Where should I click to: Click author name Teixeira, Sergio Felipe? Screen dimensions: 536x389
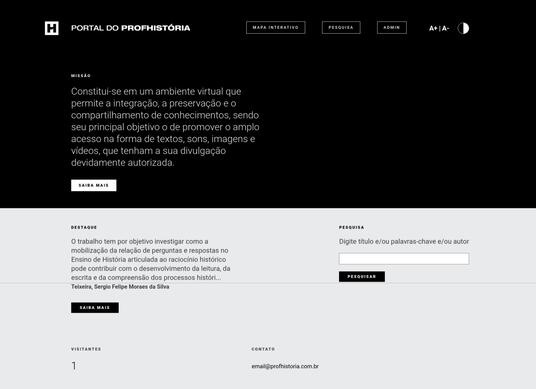tap(120, 287)
